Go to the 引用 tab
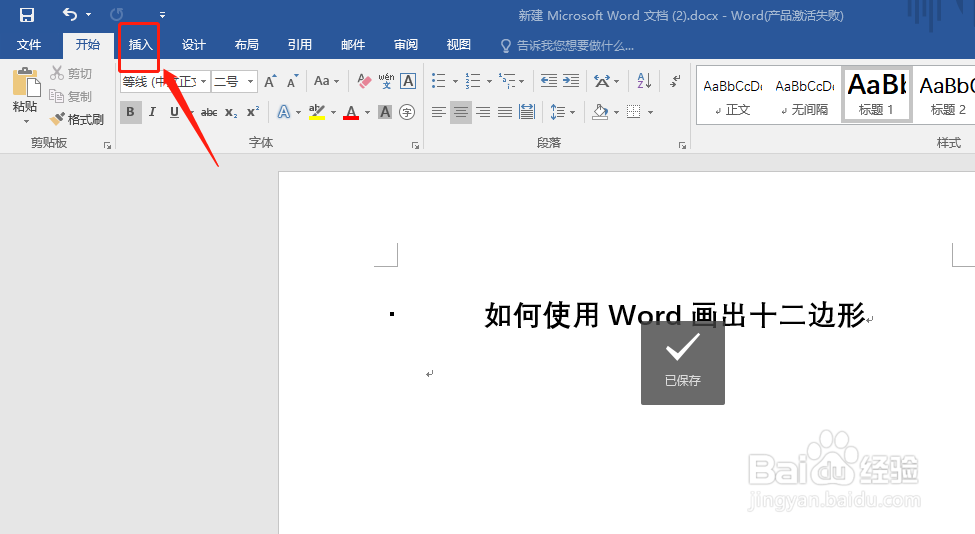Screen dimensions: 975x534 299,45
